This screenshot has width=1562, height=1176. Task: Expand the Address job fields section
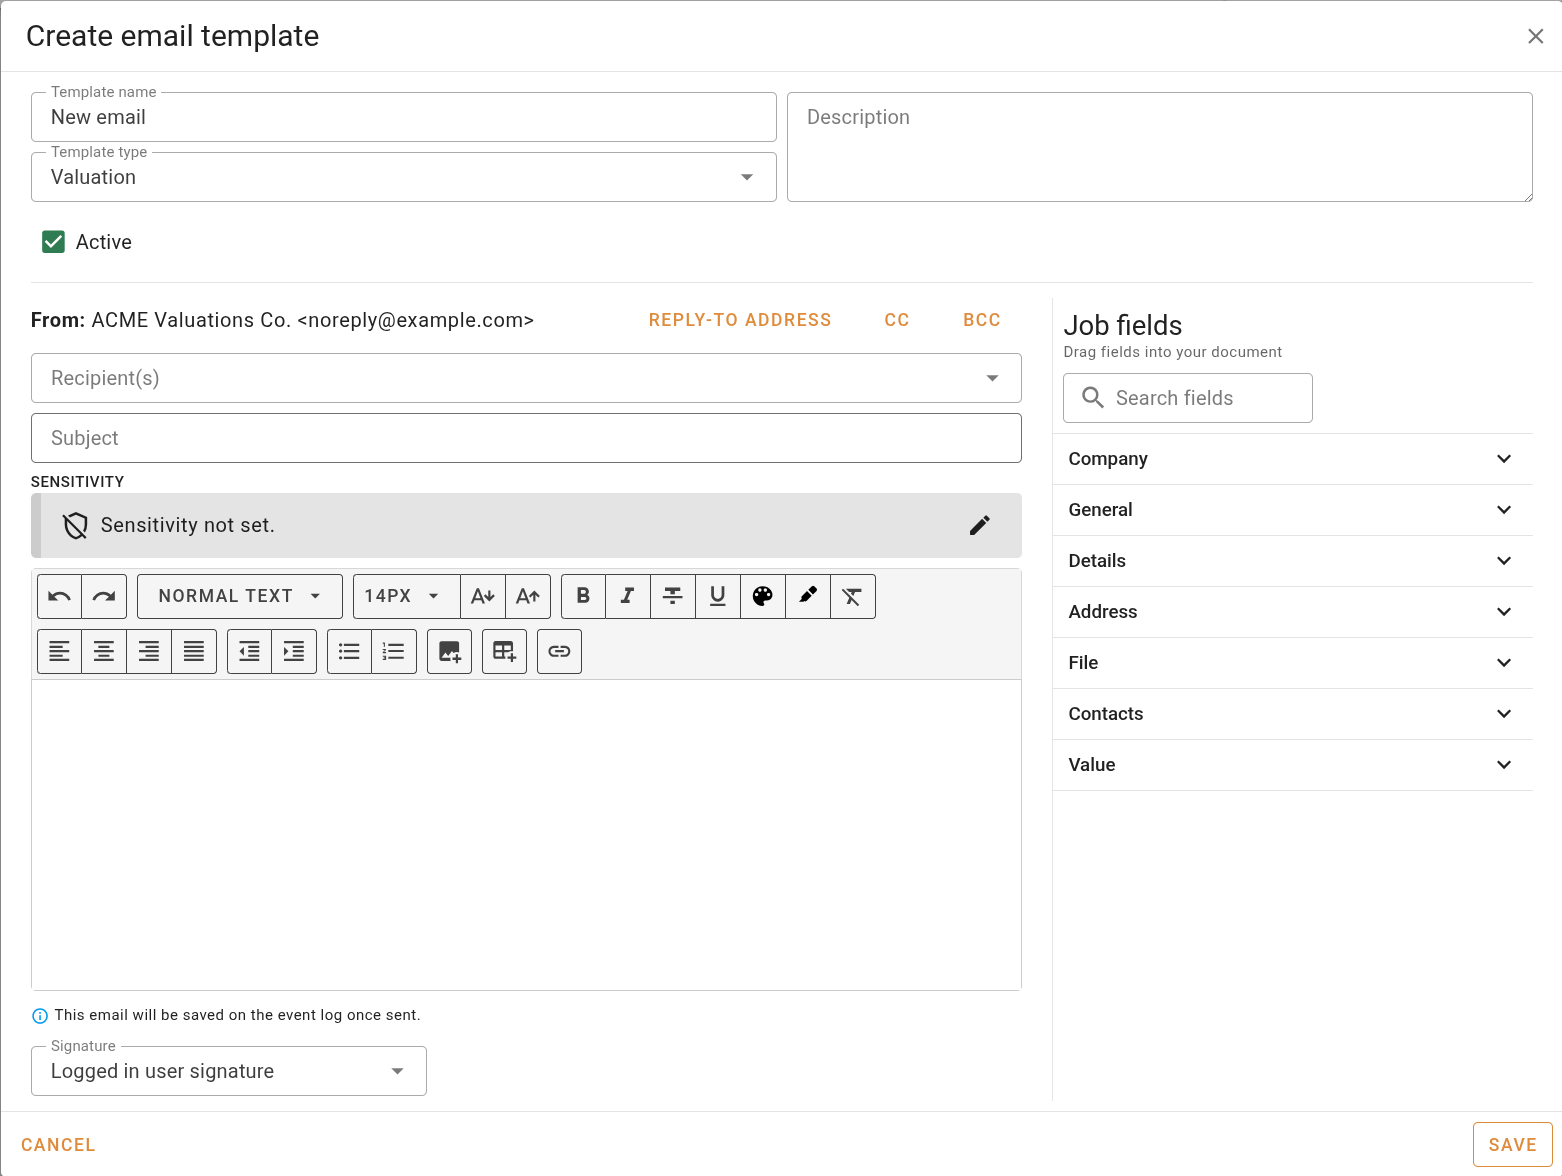coord(1293,612)
